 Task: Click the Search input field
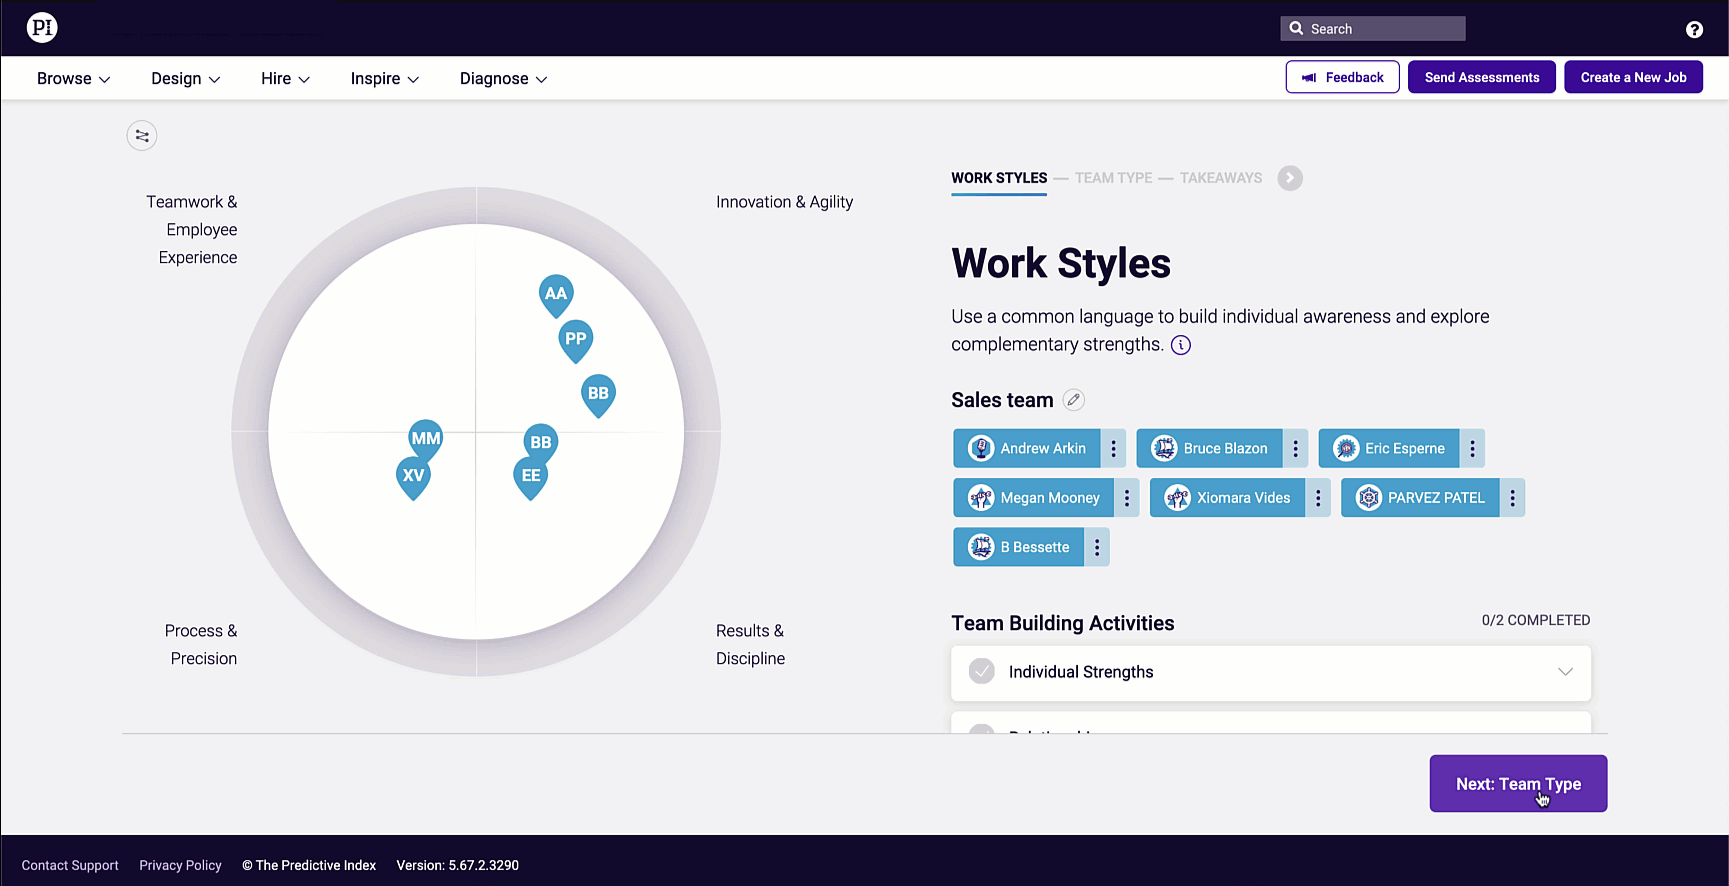(1372, 28)
